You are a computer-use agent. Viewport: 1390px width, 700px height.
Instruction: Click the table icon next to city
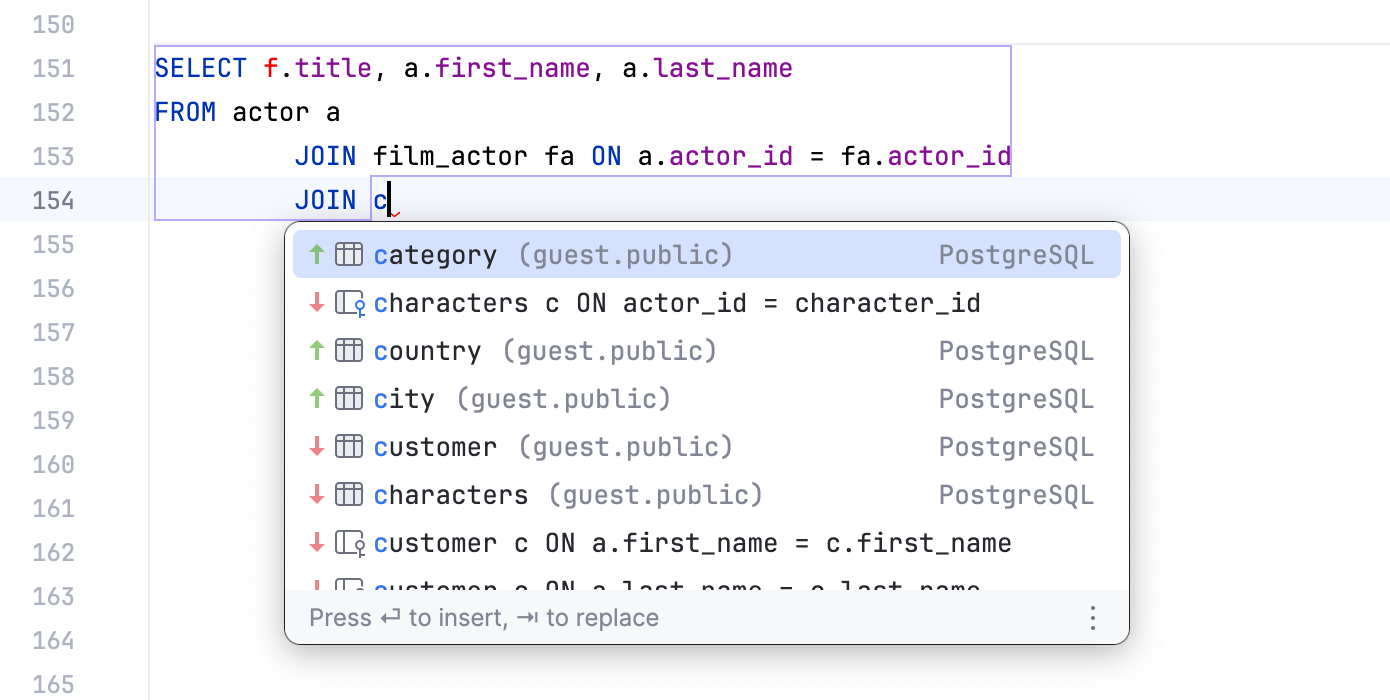point(348,399)
